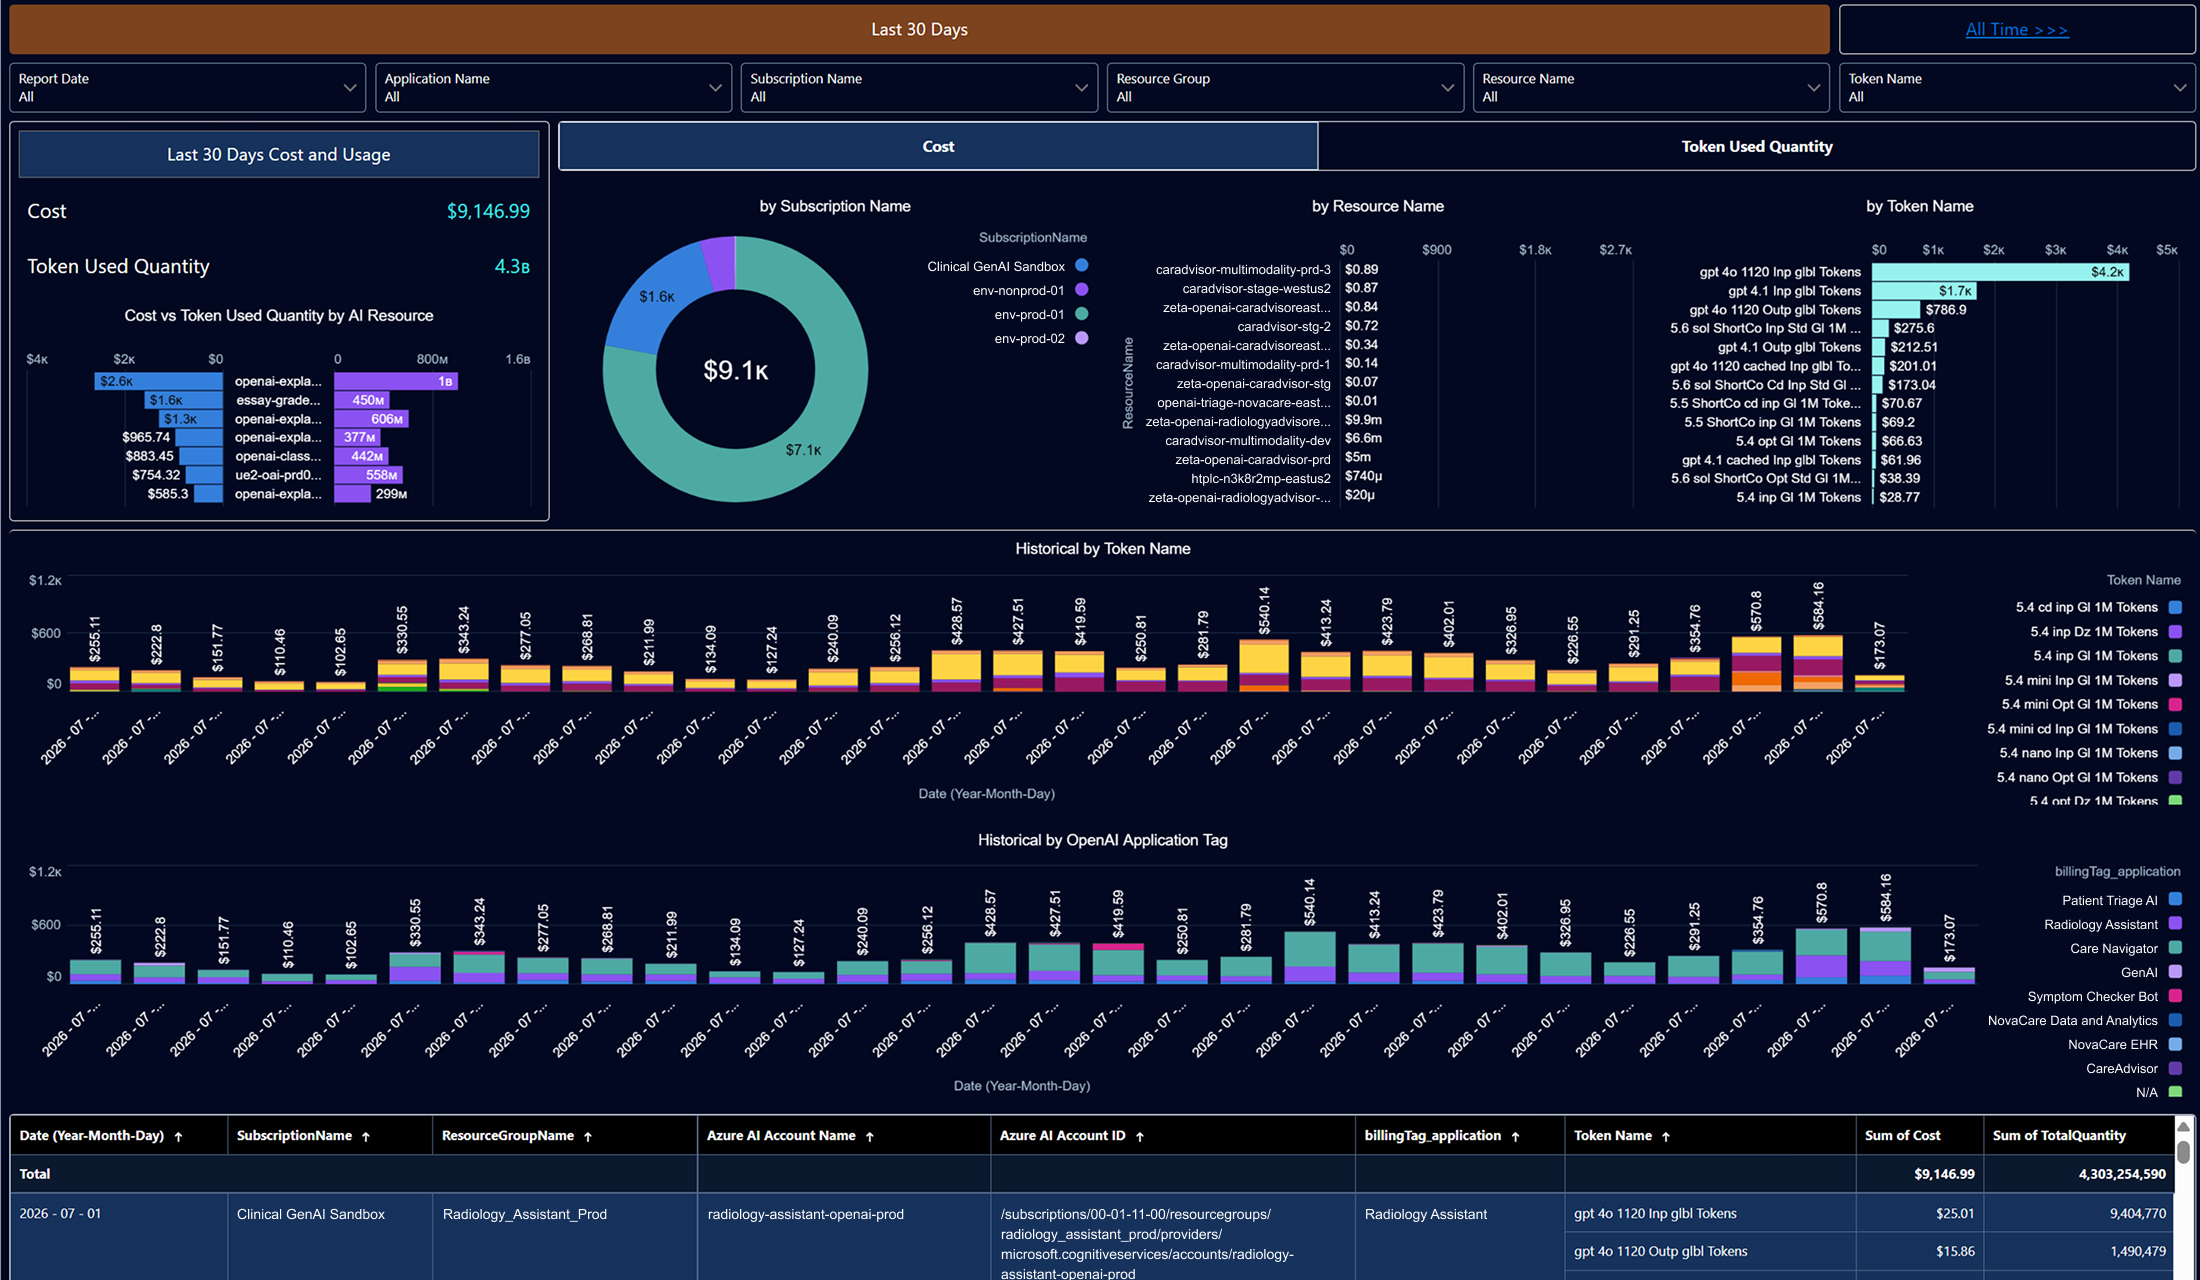
Task: Click NovaCare EHR legend swatch
Action: pyautogui.click(x=2174, y=1044)
